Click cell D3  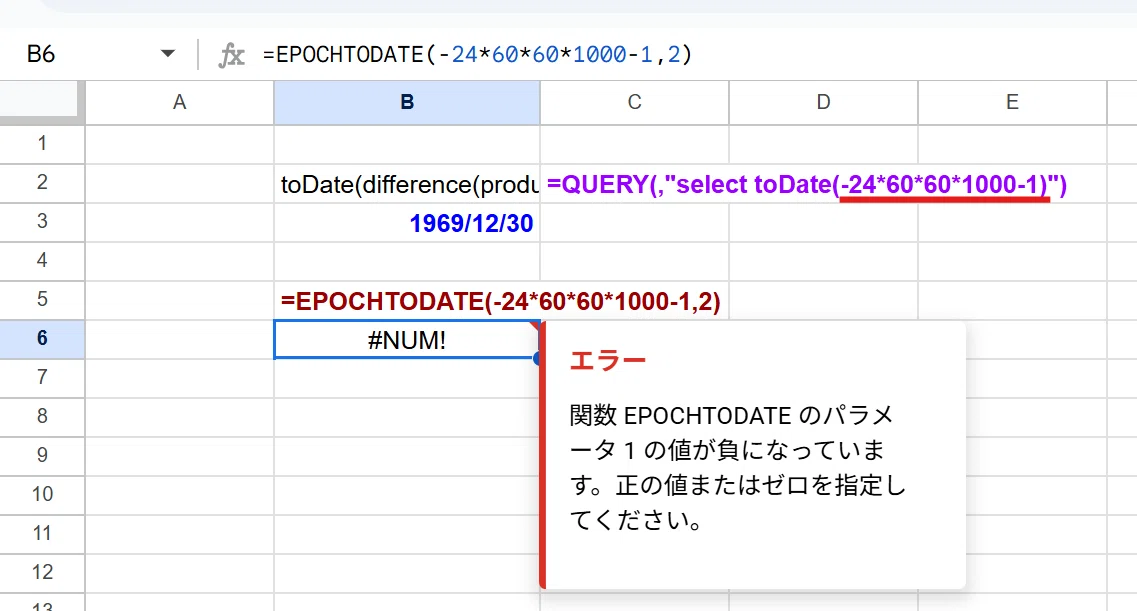(824, 223)
